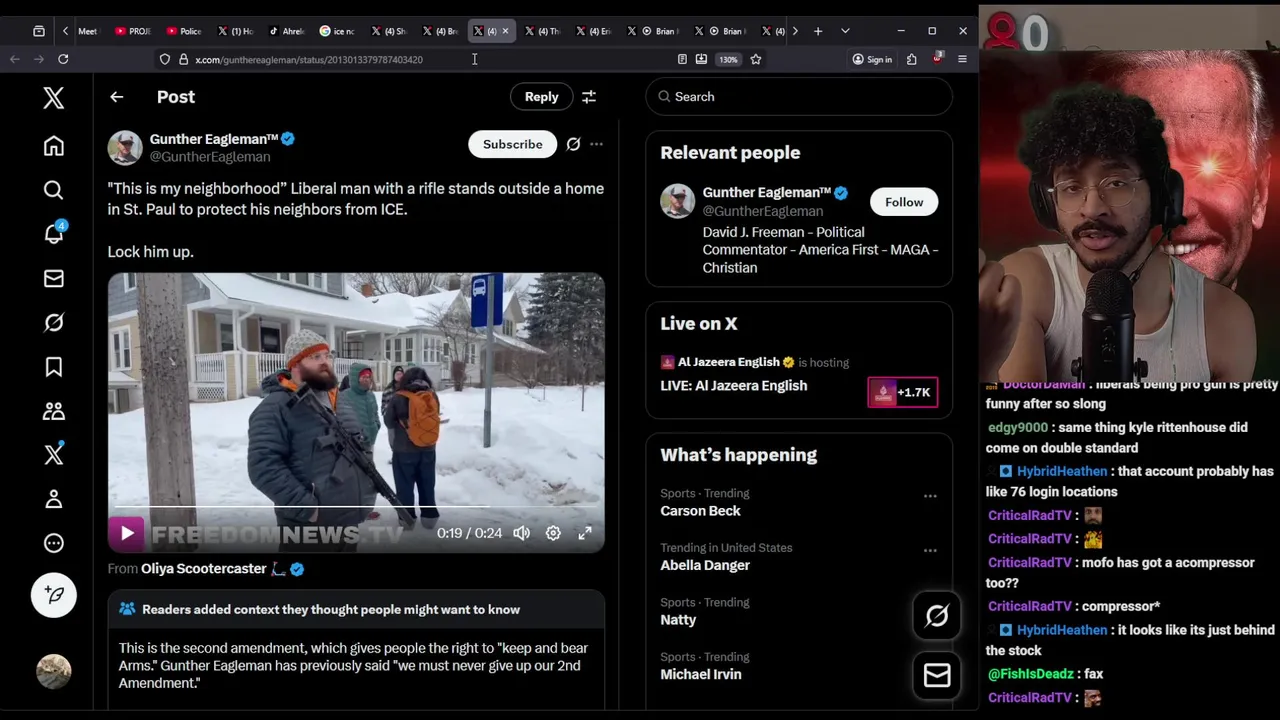The image size is (1280, 720).
Task: Open a new browser tab
Action: point(818,31)
